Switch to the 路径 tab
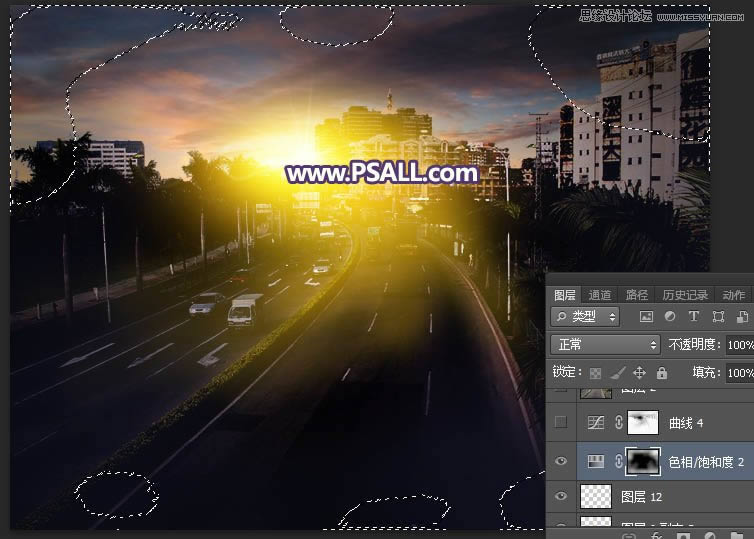754x539 pixels. coord(636,295)
